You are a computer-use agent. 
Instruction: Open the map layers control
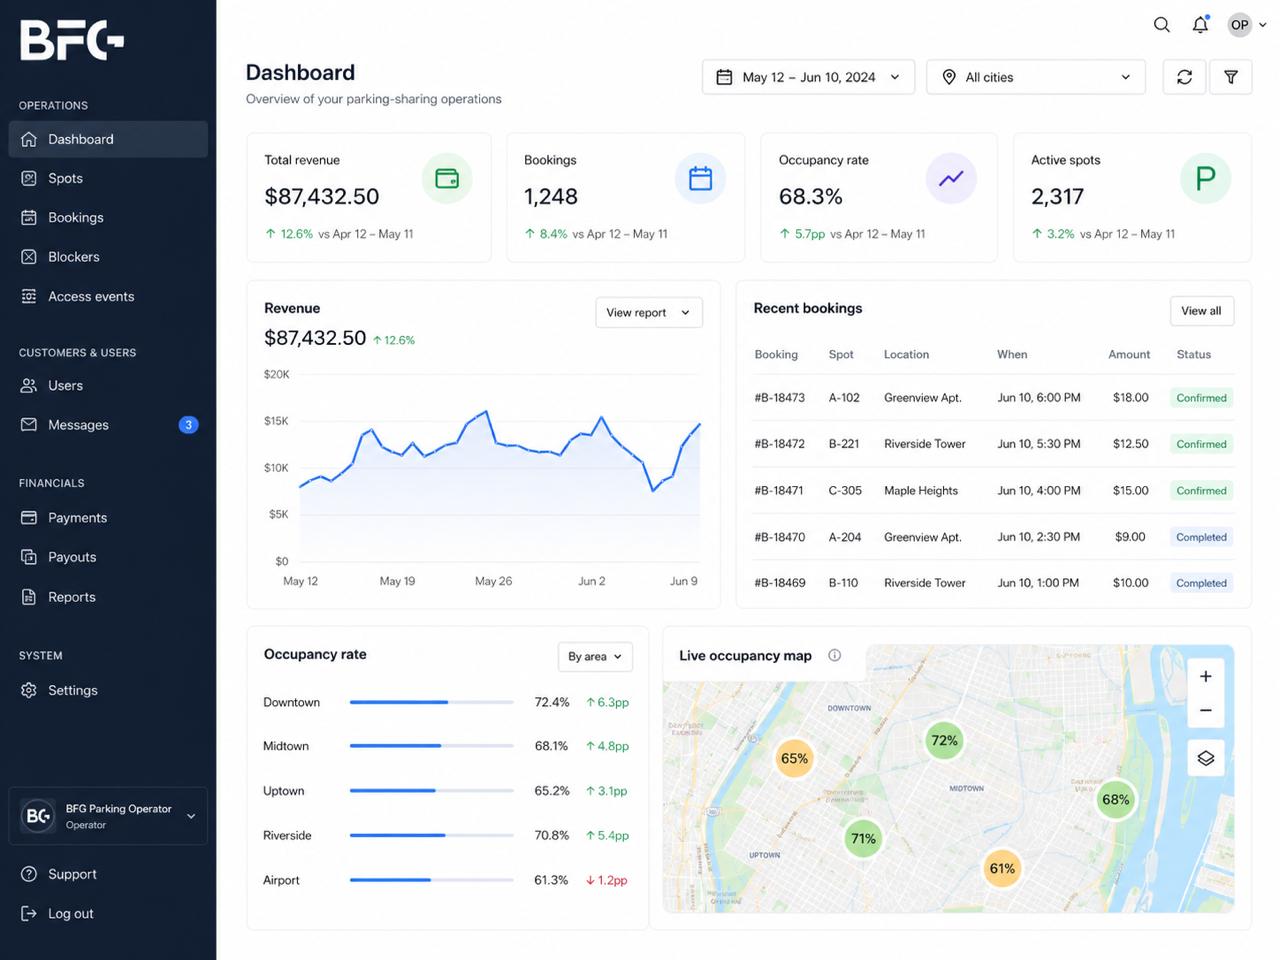click(x=1206, y=758)
